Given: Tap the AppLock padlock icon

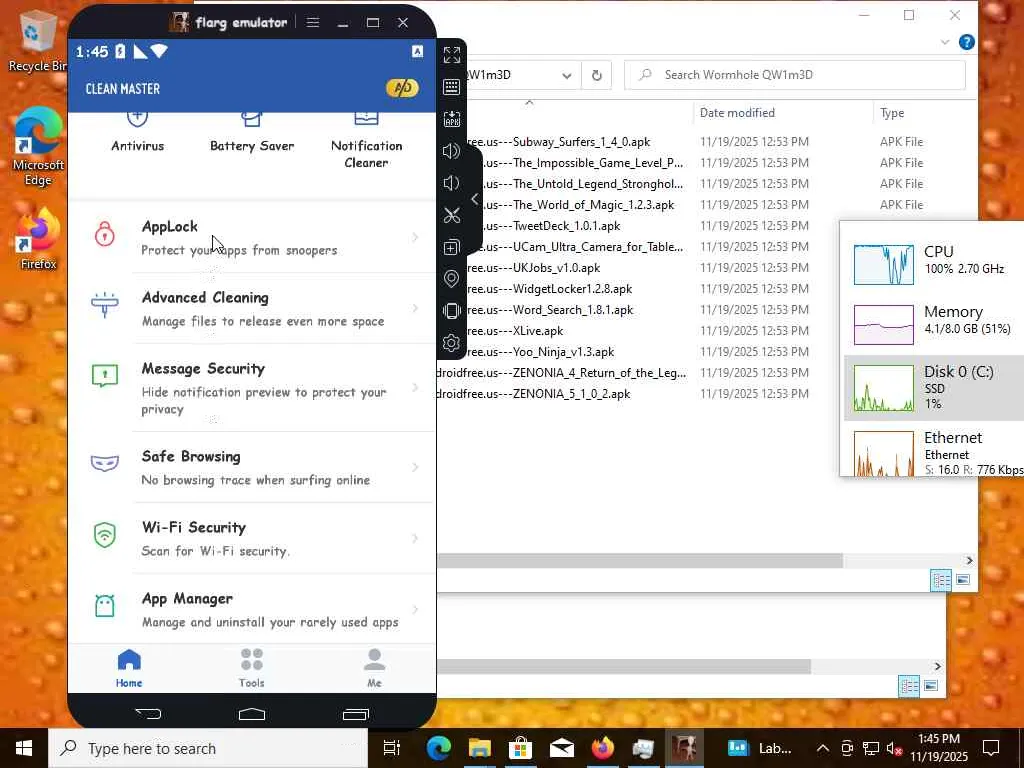Looking at the screenshot, I should point(104,234).
